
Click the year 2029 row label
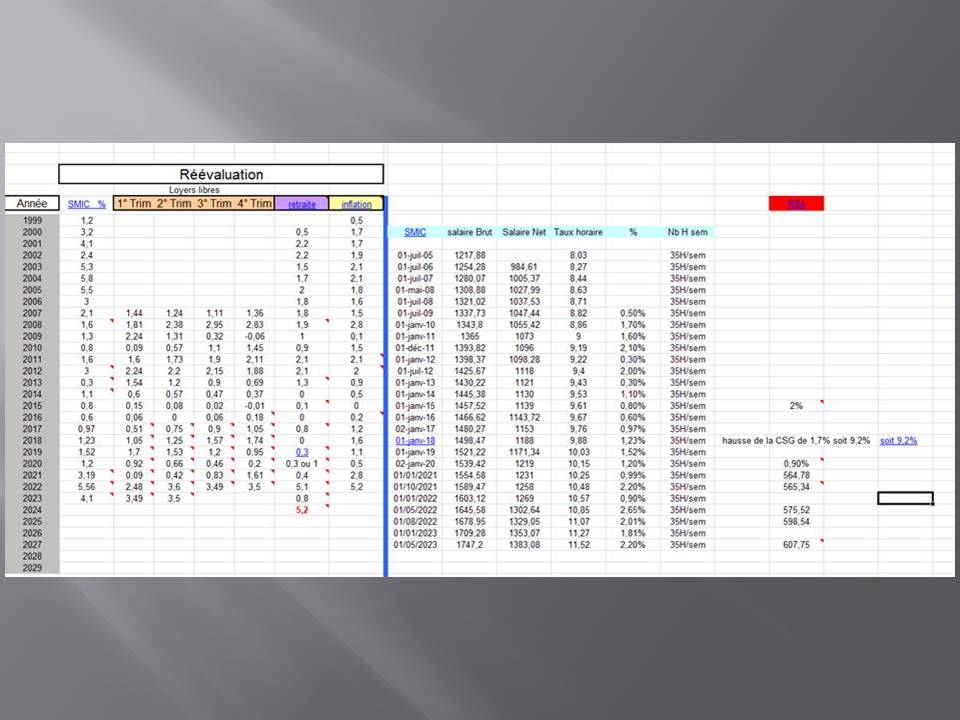32,568
